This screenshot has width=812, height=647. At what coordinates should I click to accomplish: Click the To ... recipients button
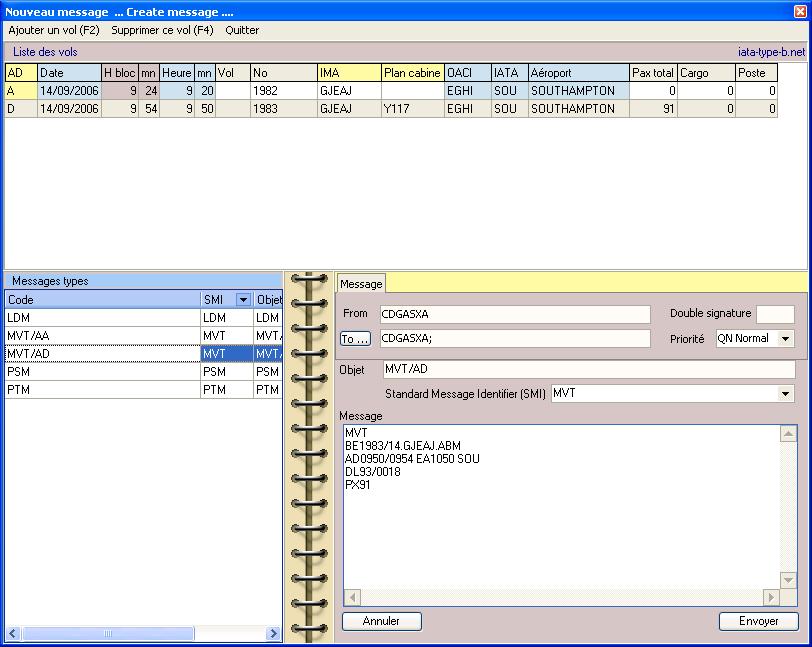coord(356,339)
